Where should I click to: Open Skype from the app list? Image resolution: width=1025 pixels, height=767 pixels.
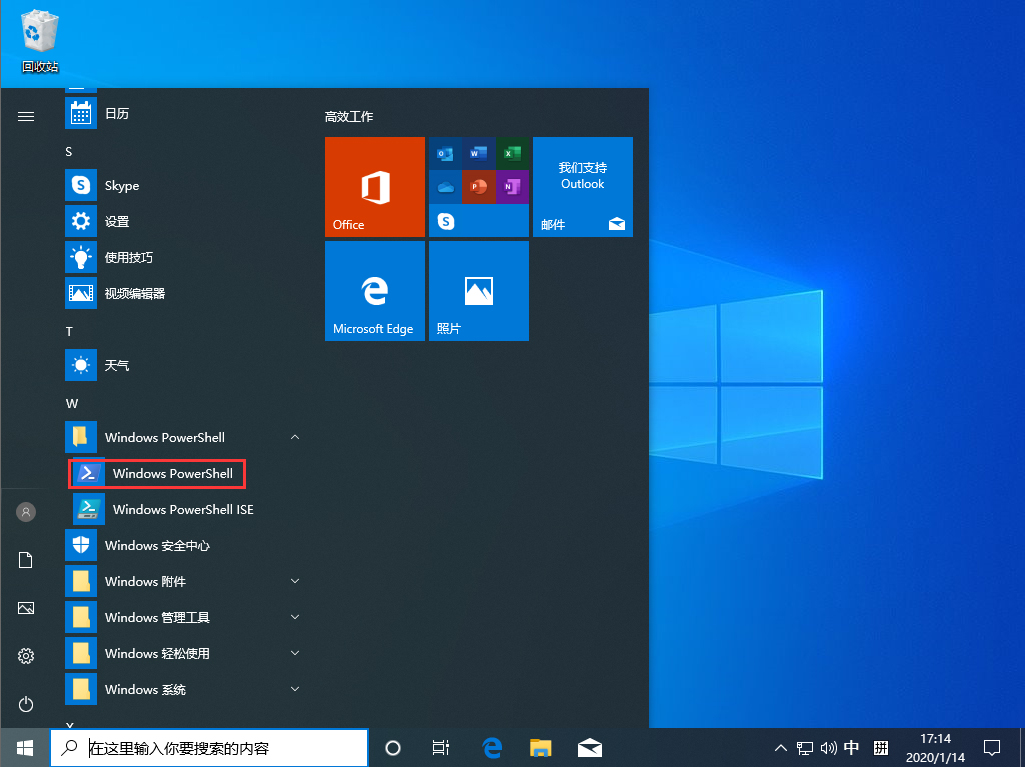point(122,185)
